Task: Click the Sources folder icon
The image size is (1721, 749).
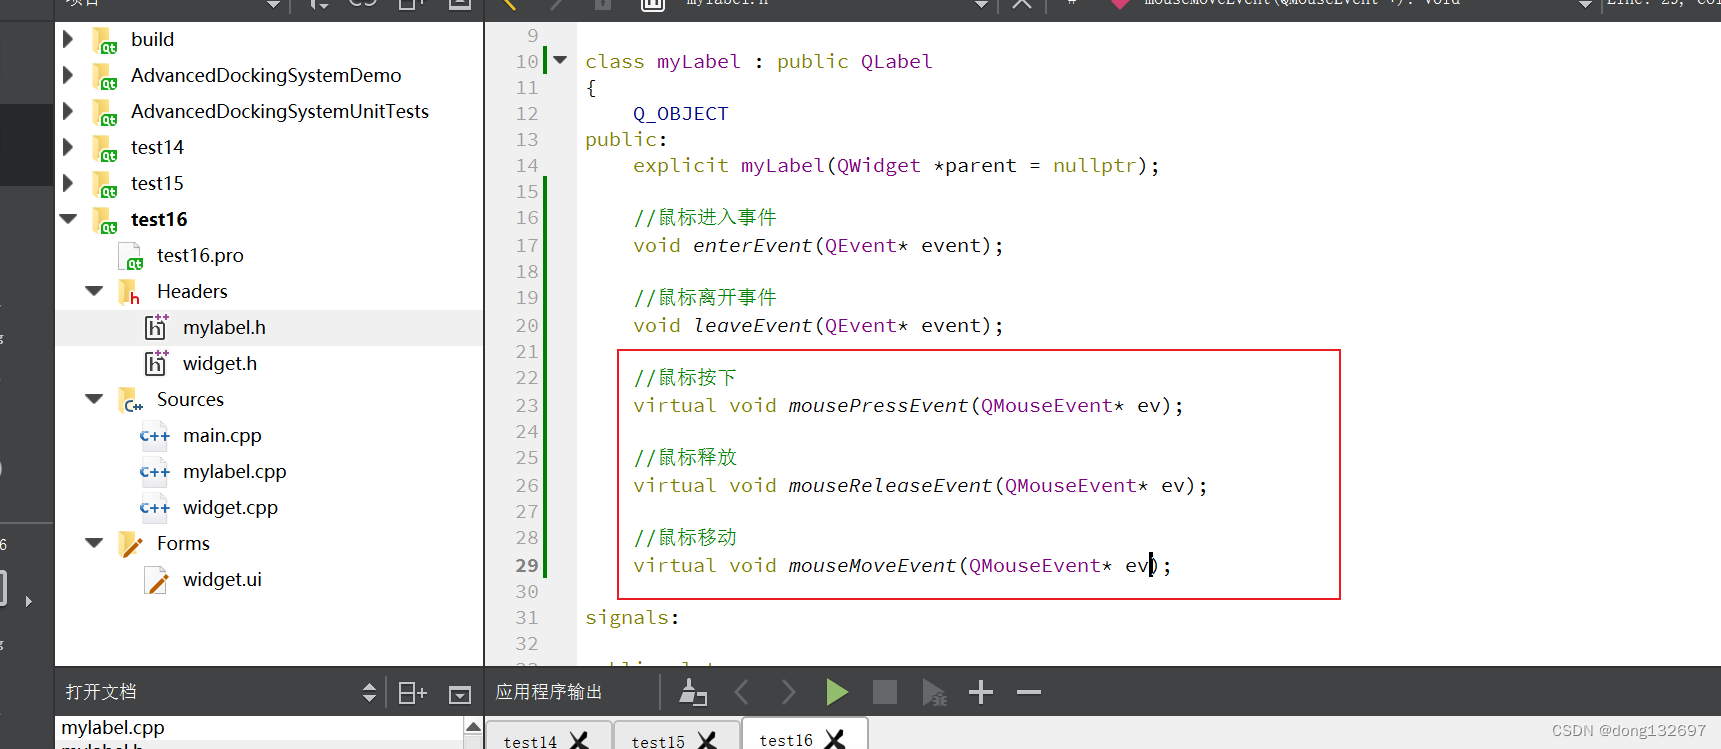Action: pyautogui.click(x=131, y=400)
